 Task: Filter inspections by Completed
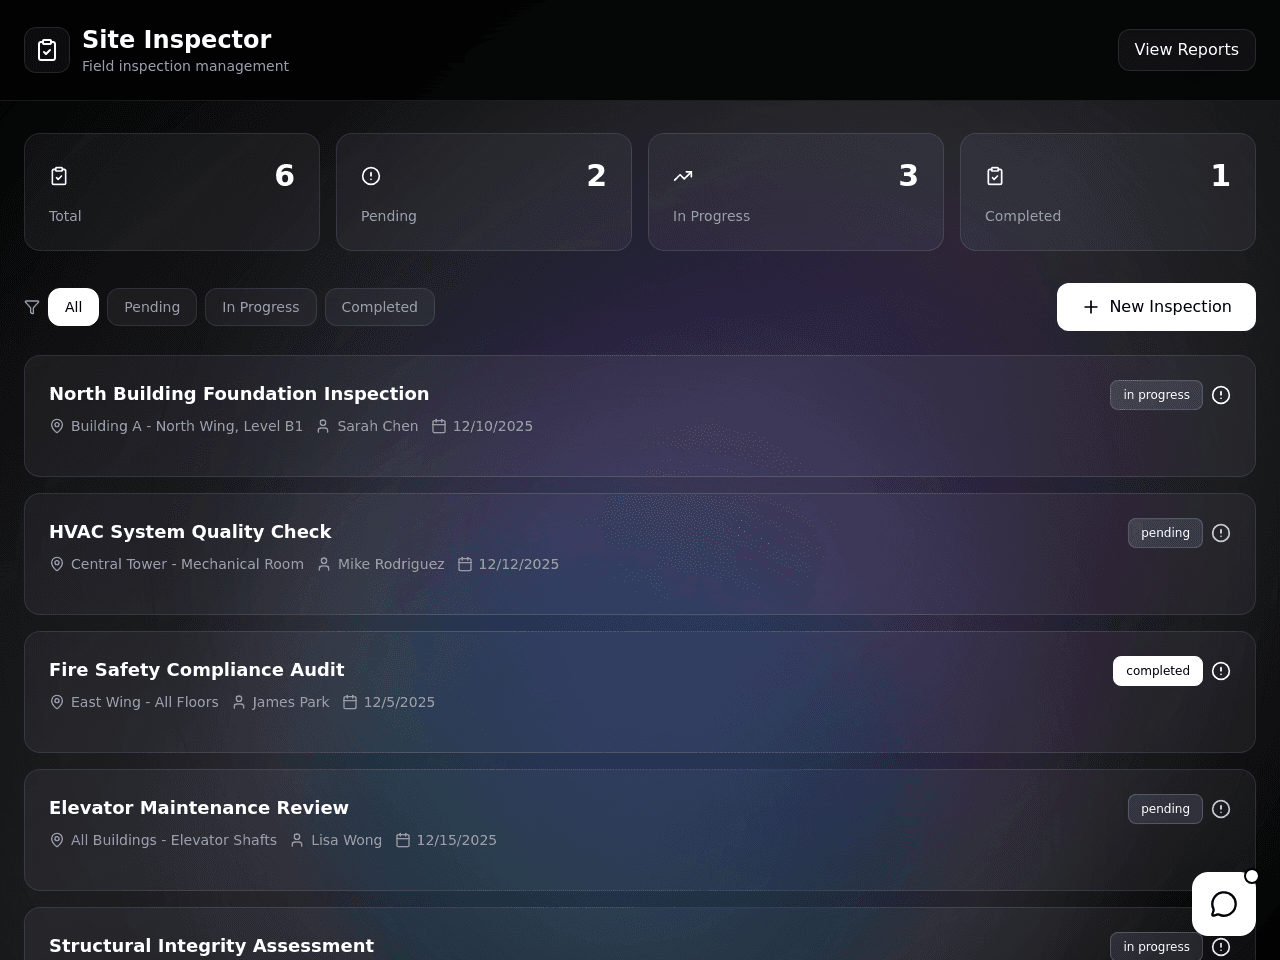(x=380, y=307)
